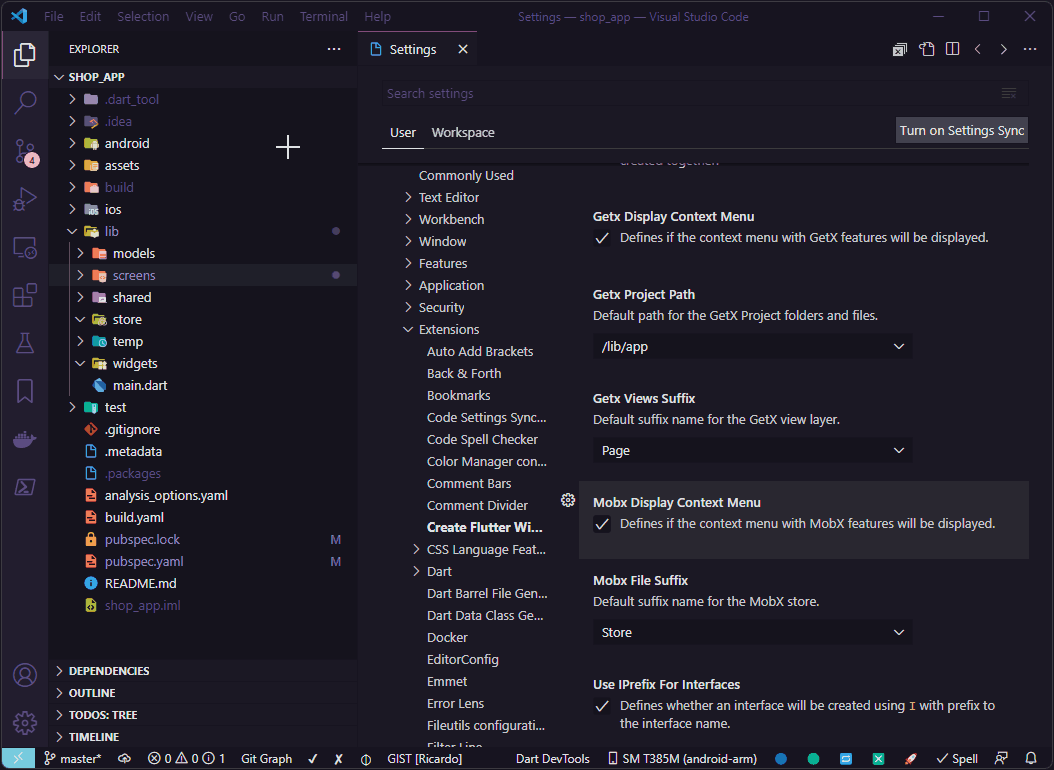This screenshot has height=770, width=1054.
Task: Click the cloud publish icon in status bar
Action: [124, 759]
